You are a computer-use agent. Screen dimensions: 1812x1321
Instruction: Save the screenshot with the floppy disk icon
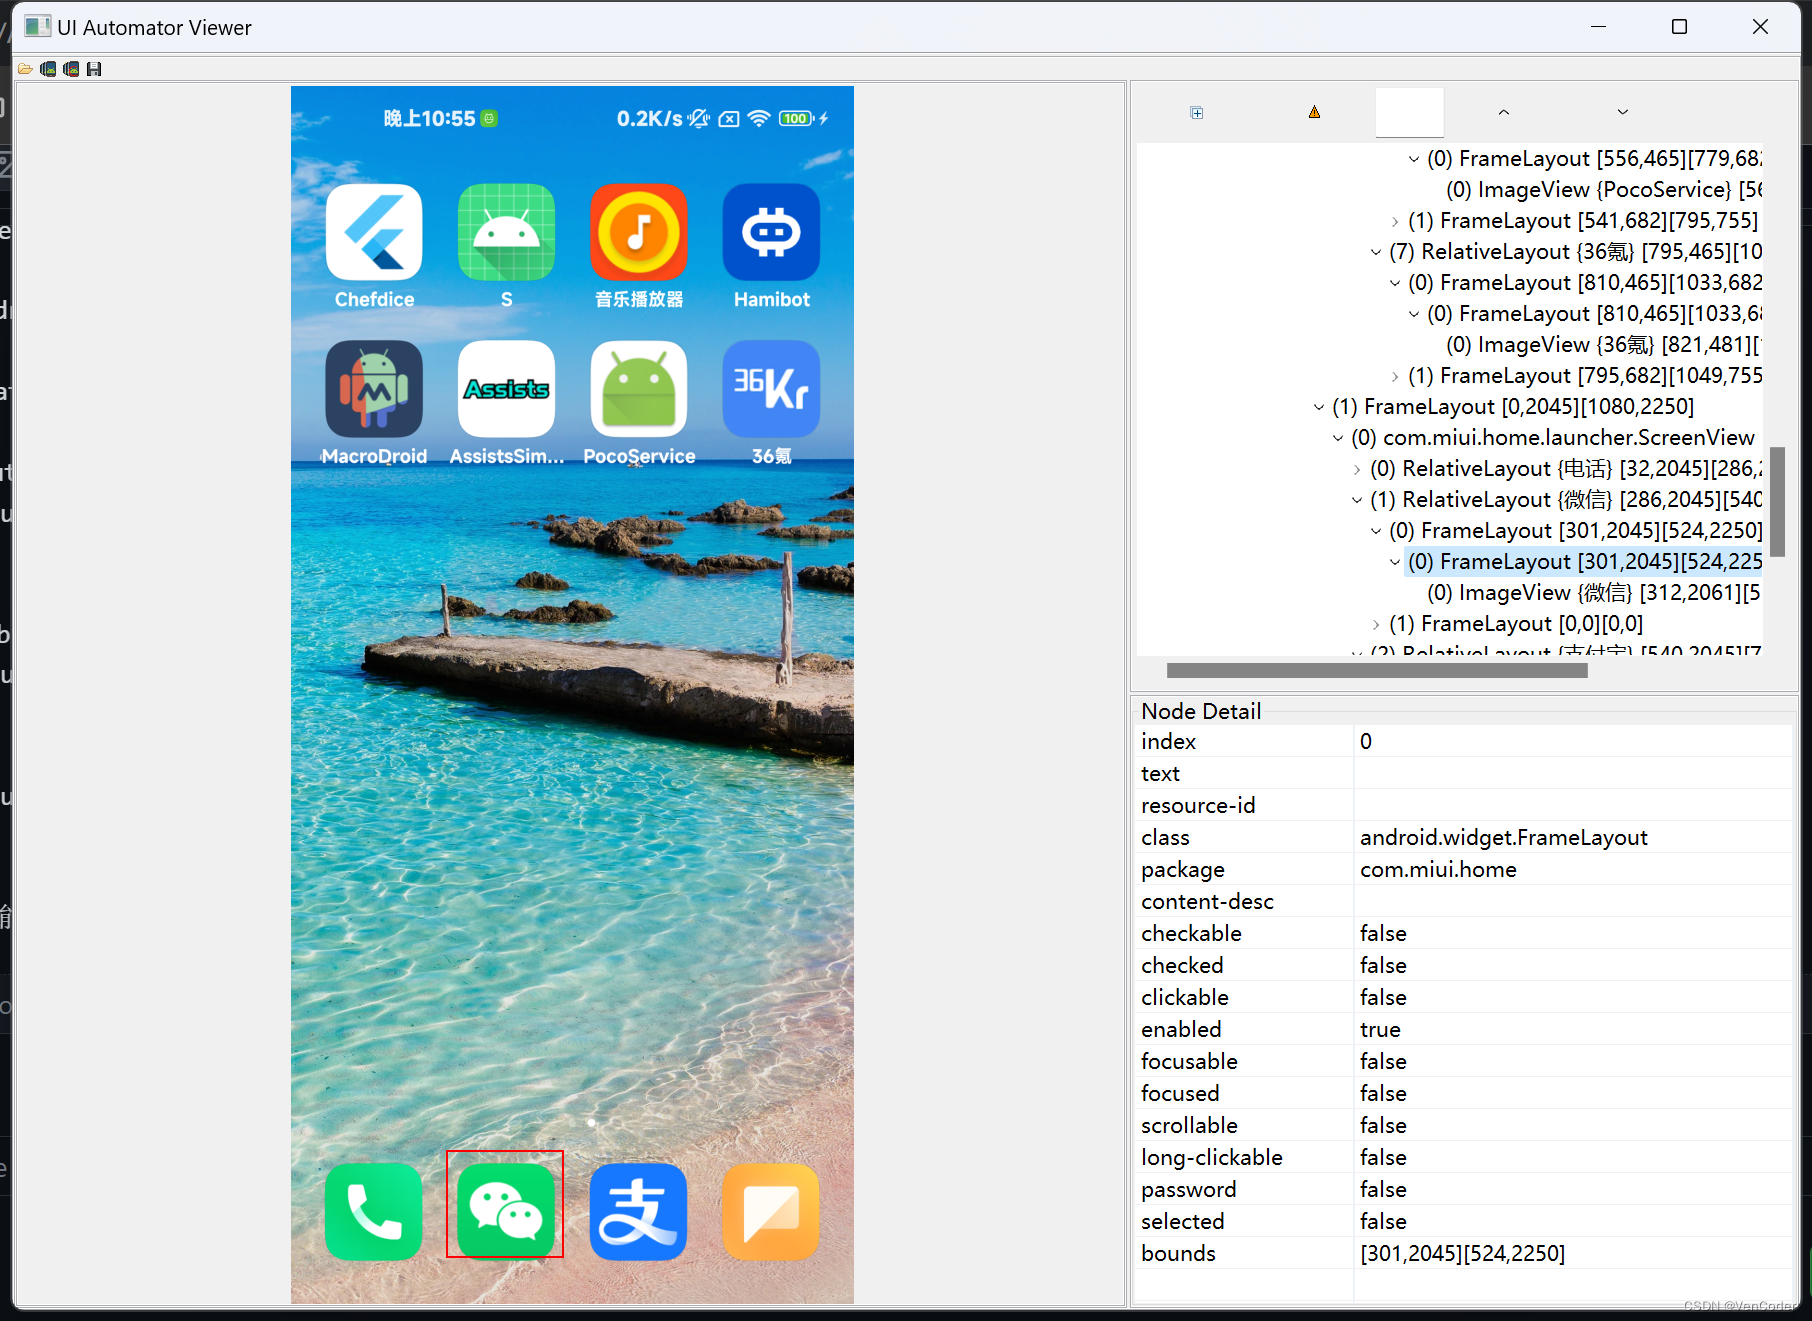94,69
